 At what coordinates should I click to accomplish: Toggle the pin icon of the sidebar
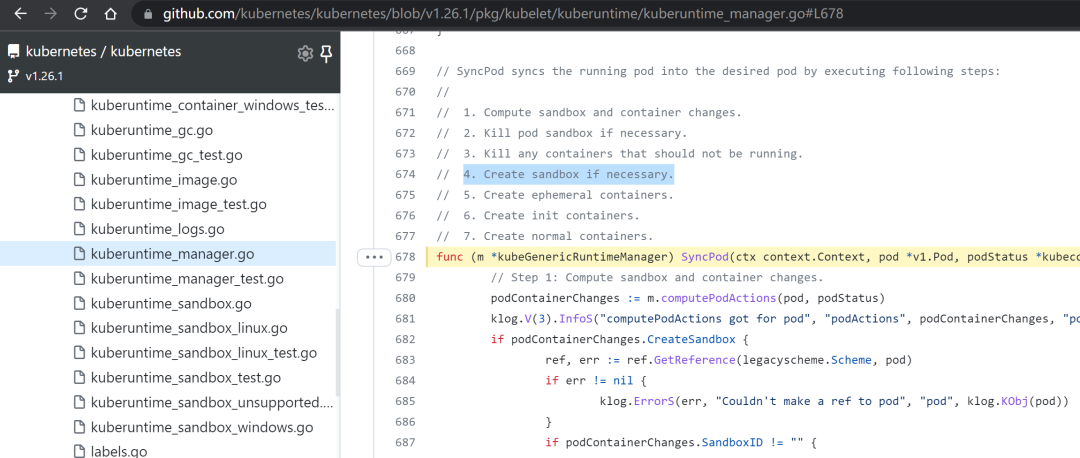coord(326,53)
